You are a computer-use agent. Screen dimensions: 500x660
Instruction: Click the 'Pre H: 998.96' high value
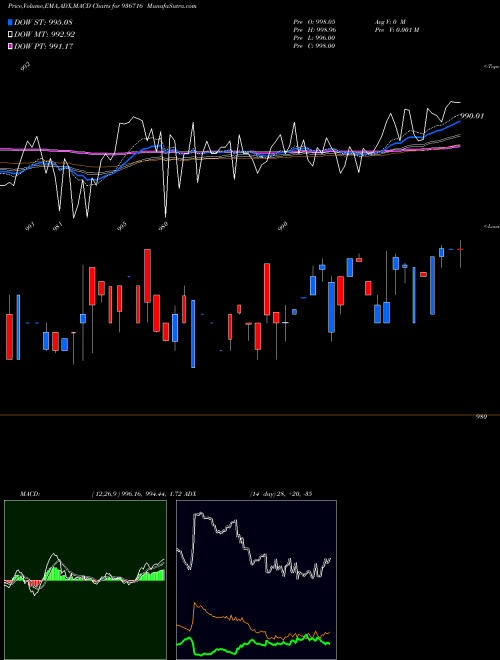pos(314,29)
